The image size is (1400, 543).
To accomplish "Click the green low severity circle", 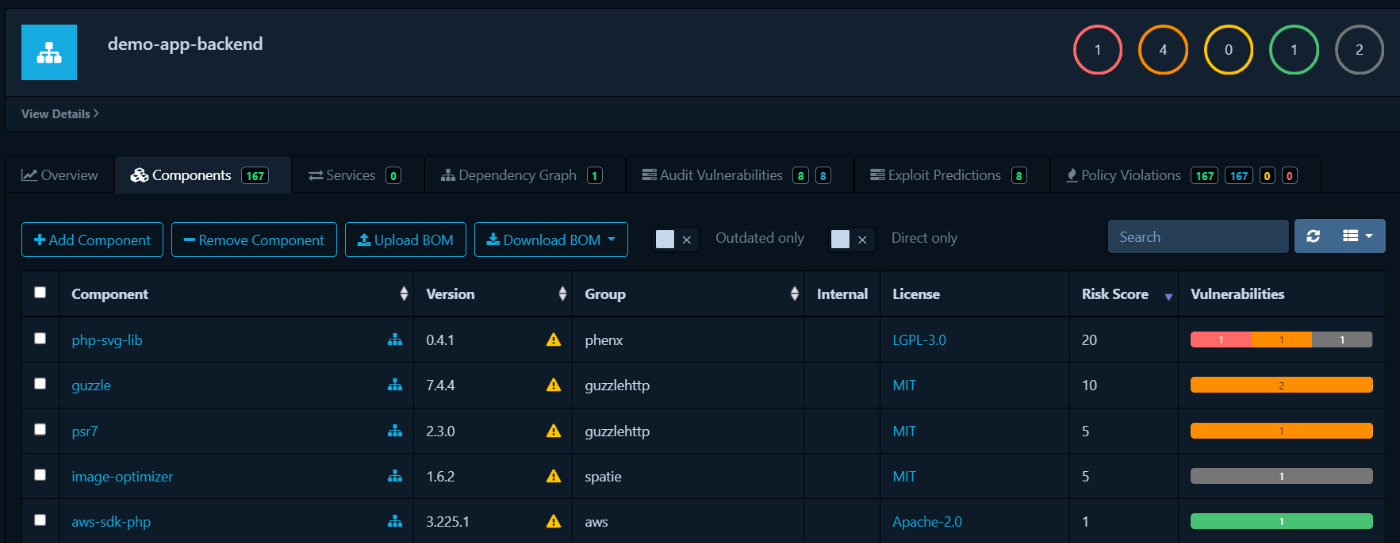I will tap(1294, 50).
